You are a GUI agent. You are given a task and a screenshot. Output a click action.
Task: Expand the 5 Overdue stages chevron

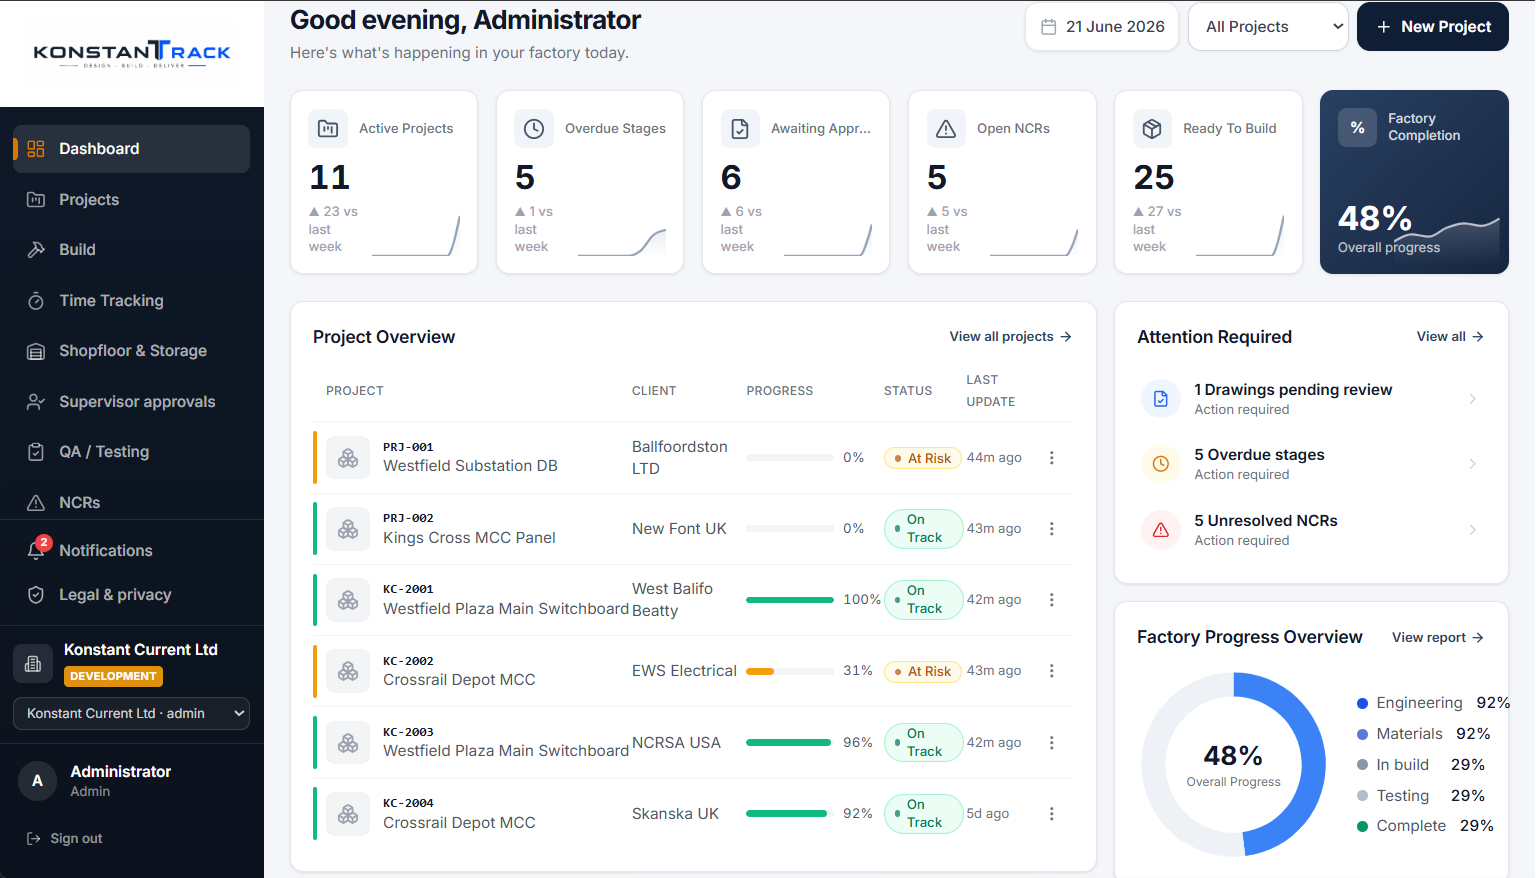pyautogui.click(x=1472, y=464)
